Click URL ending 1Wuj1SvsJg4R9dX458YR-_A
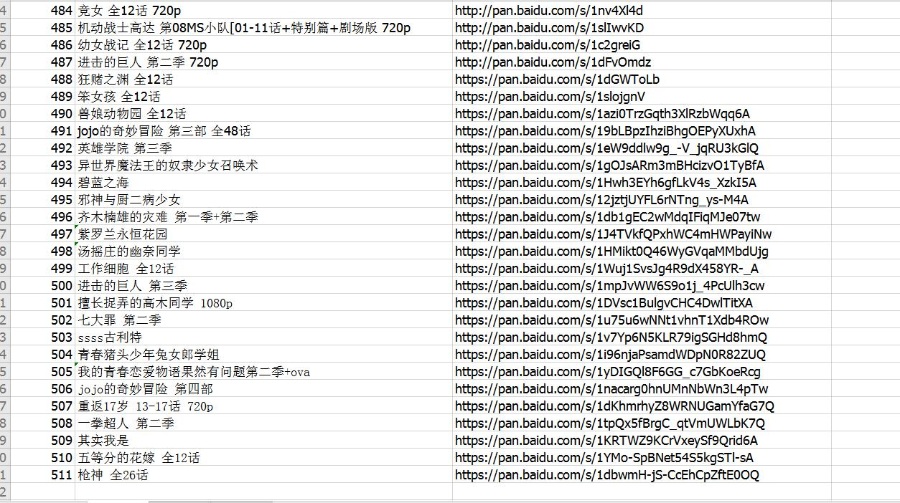 pyautogui.click(x=607, y=269)
